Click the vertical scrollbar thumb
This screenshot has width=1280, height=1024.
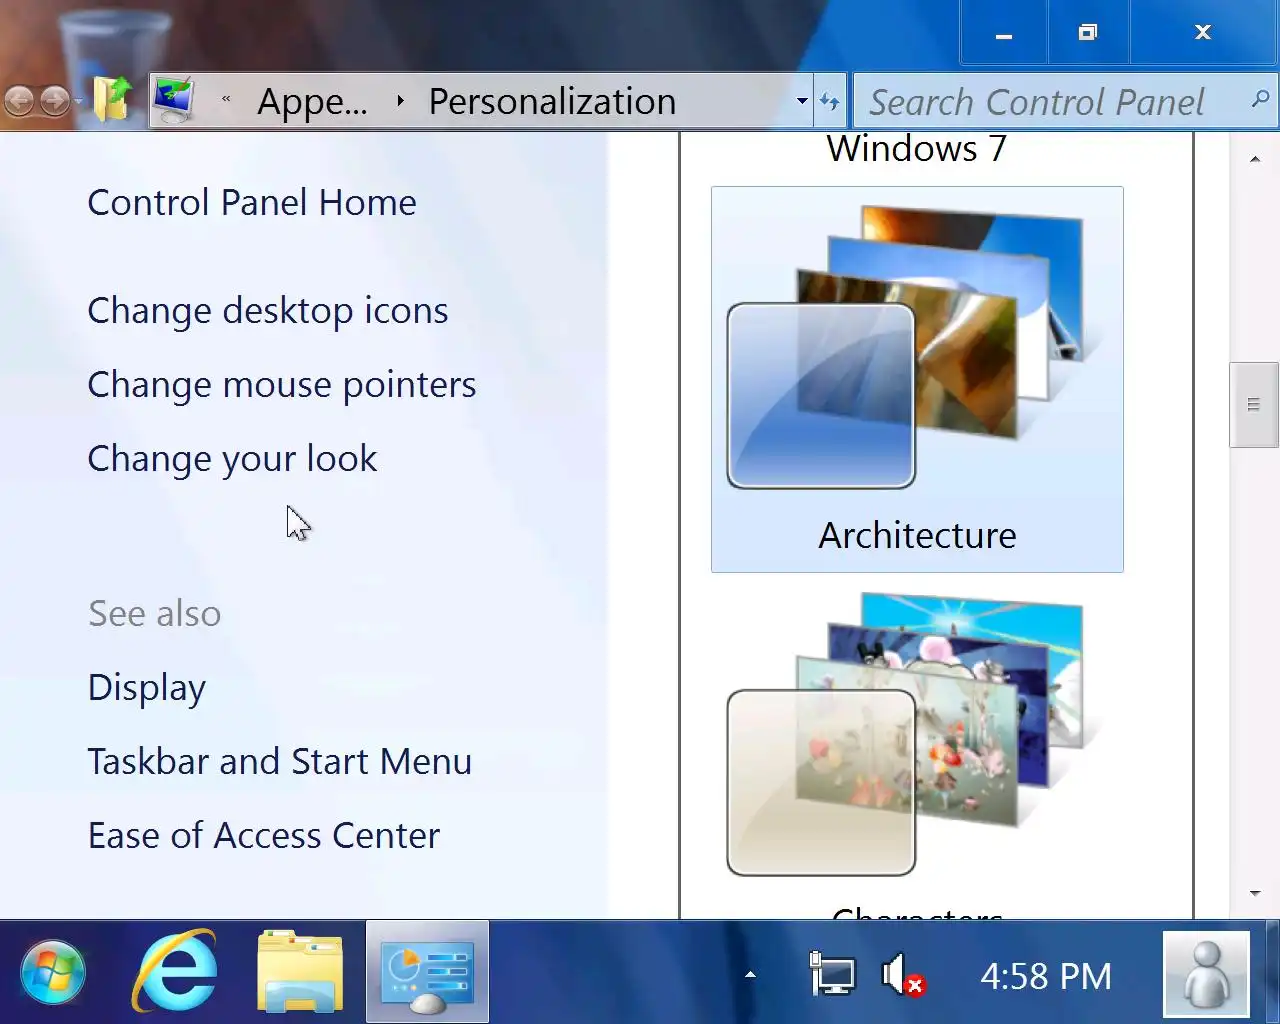pos(1254,404)
